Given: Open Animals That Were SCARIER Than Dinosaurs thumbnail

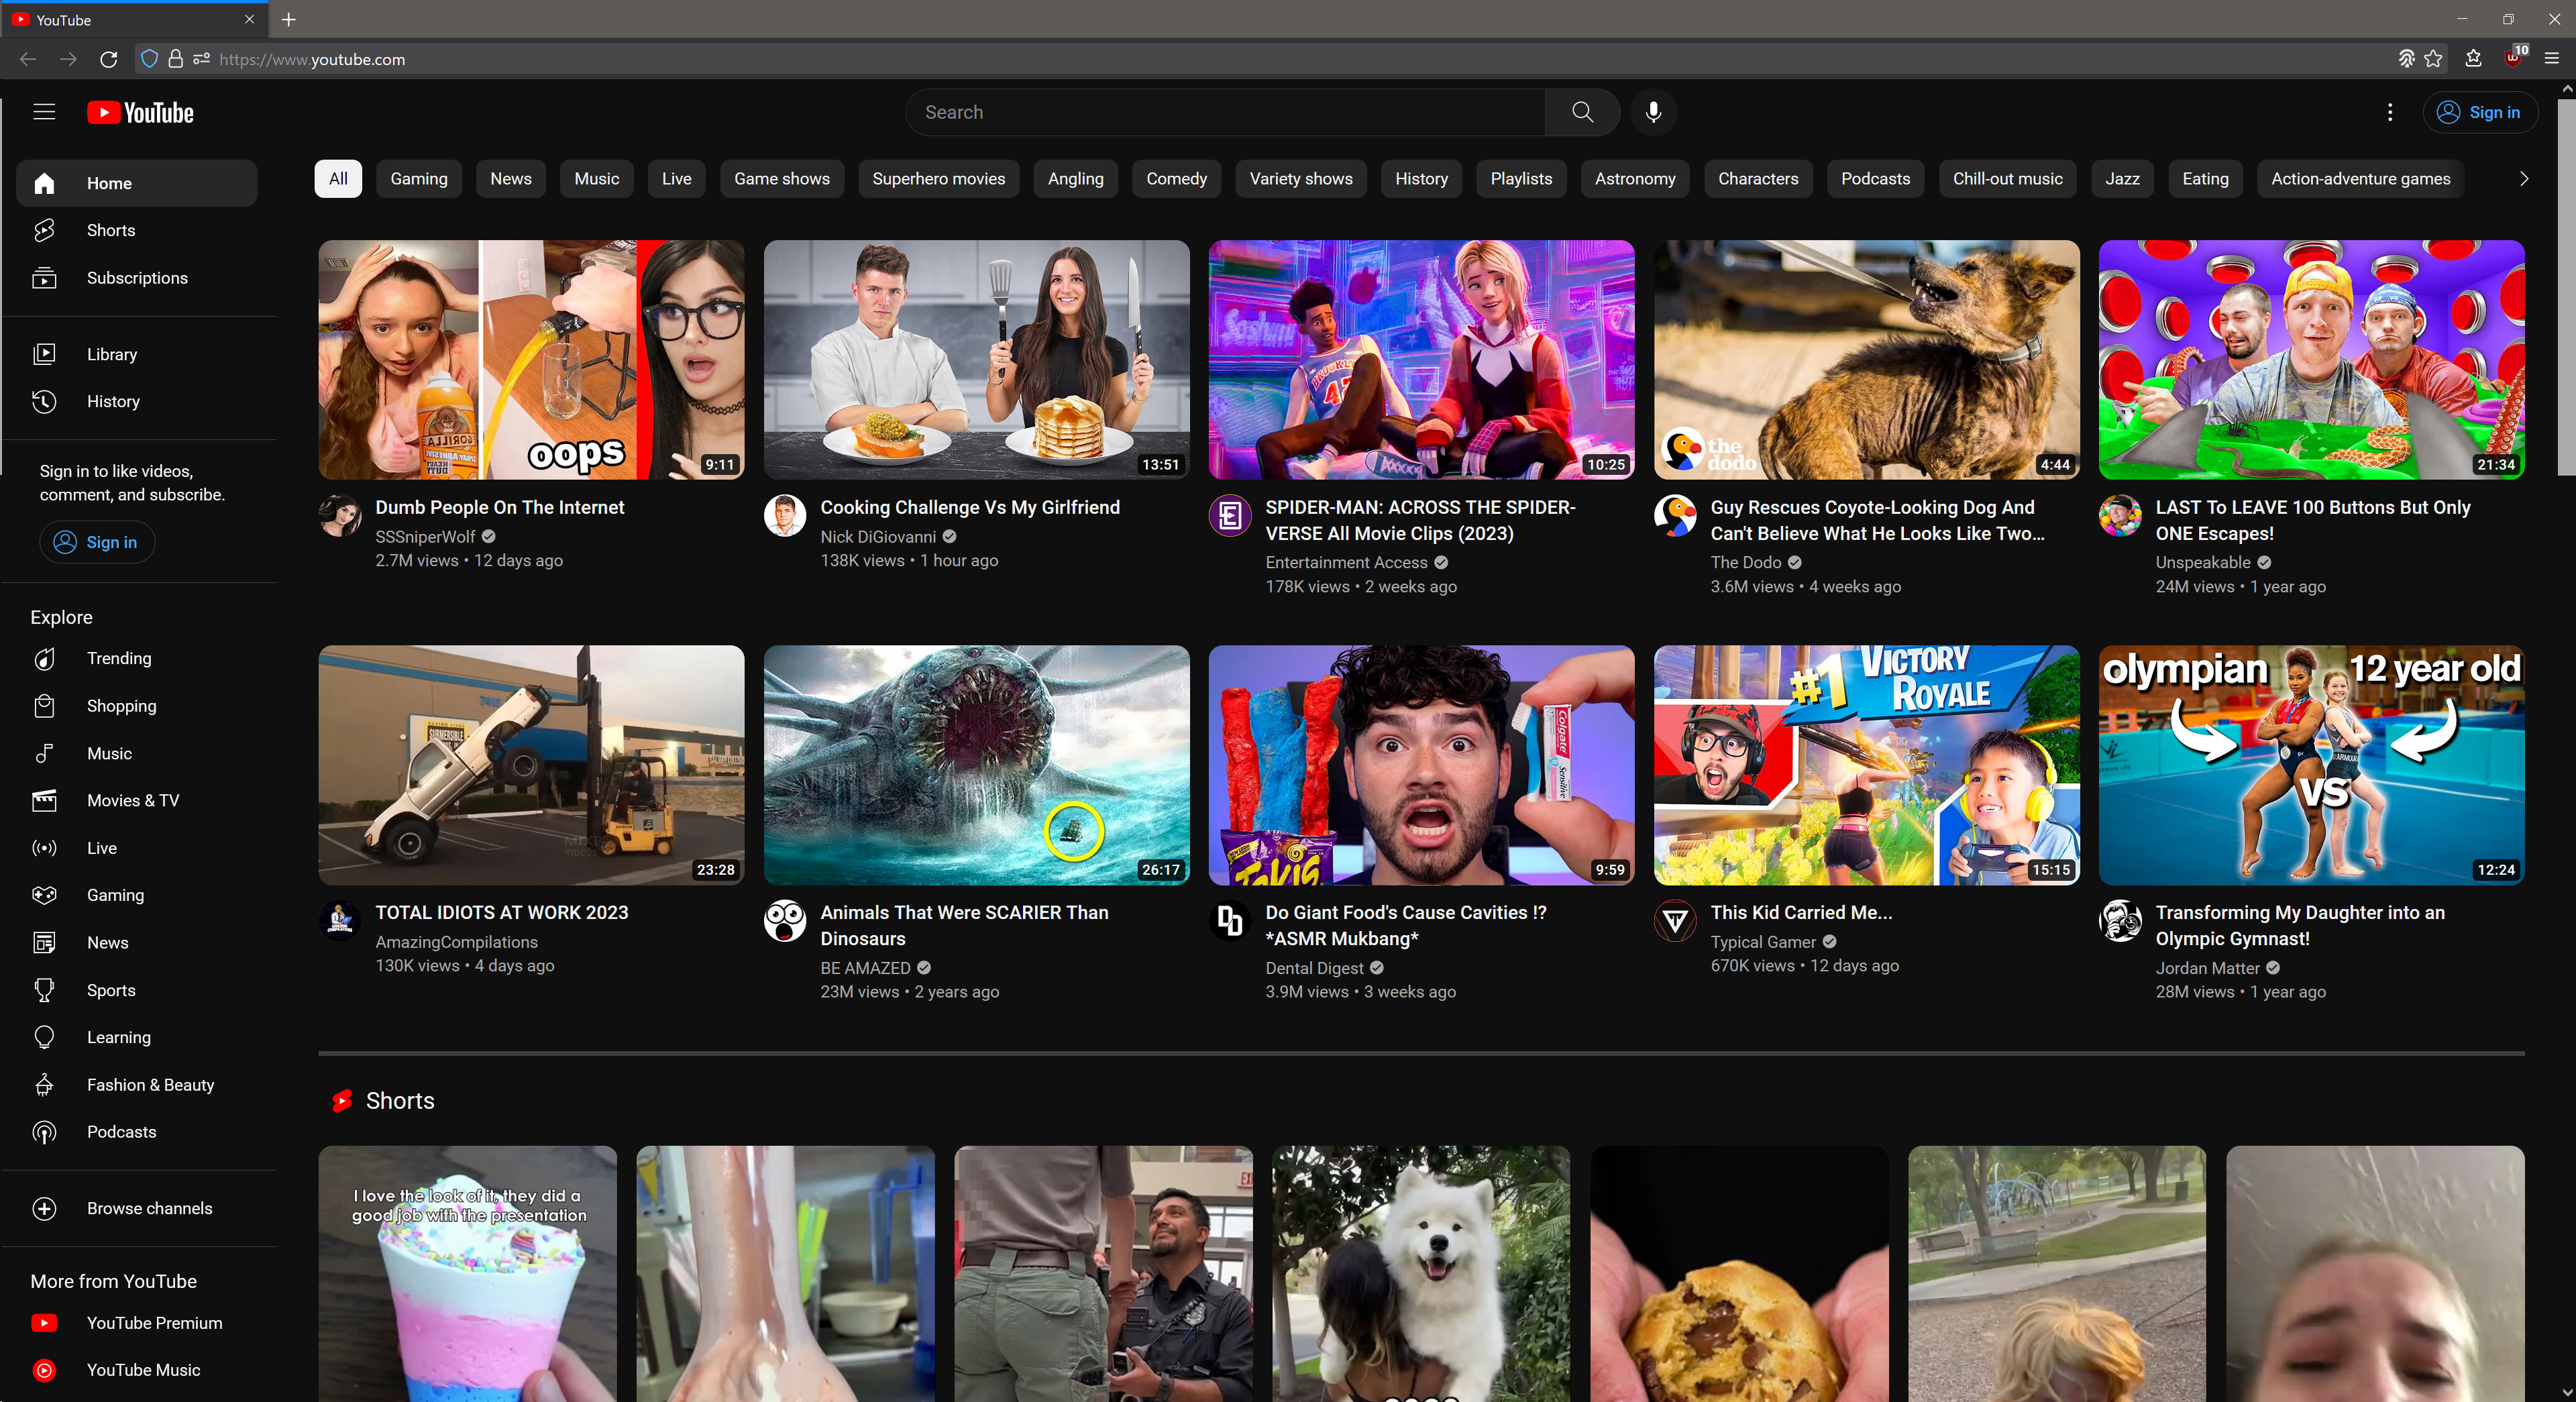Looking at the screenshot, I should point(976,765).
